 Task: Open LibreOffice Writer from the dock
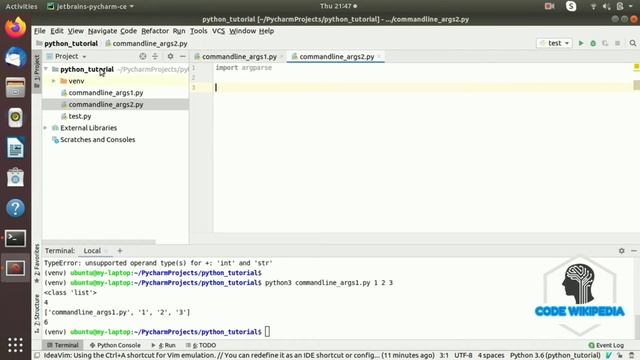tap(16, 148)
